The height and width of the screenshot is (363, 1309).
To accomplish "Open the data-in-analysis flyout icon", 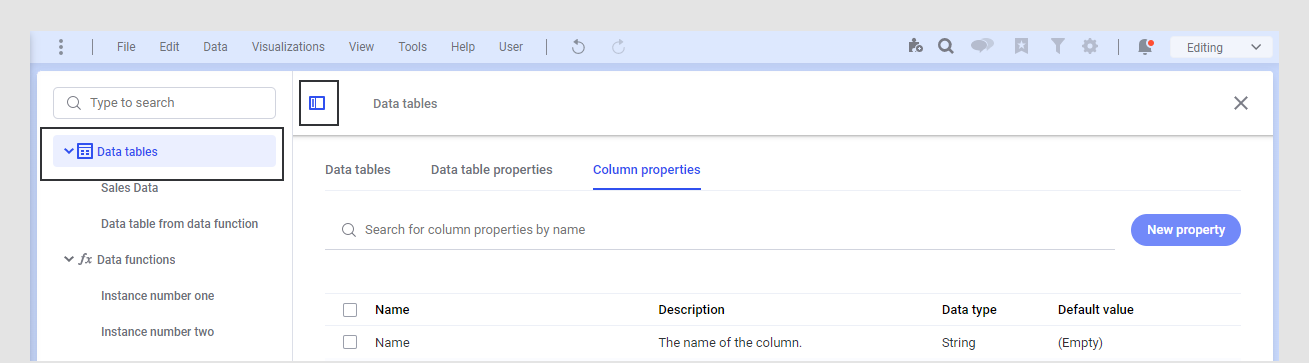I will [915, 46].
